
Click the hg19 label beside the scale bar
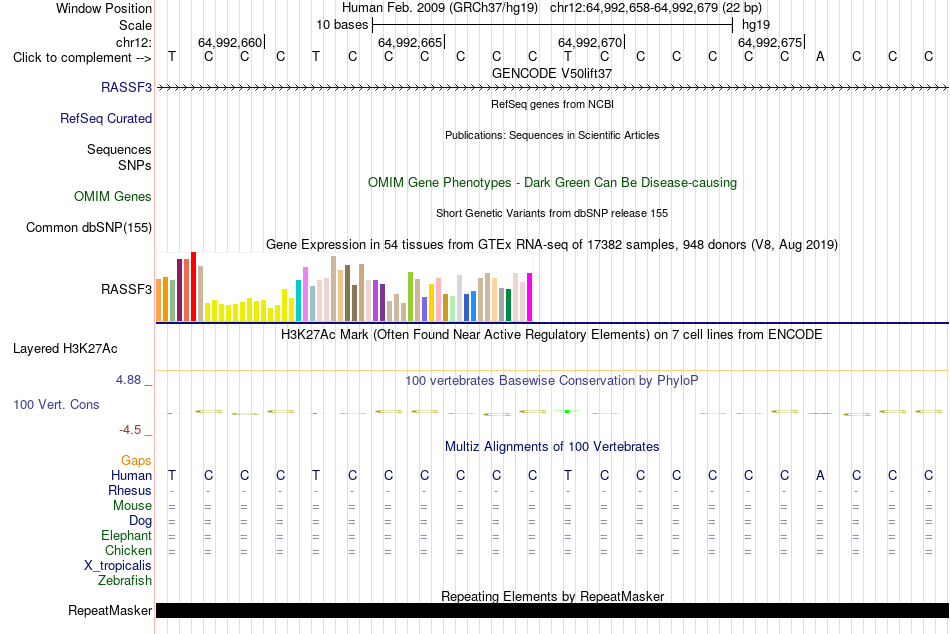point(756,25)
